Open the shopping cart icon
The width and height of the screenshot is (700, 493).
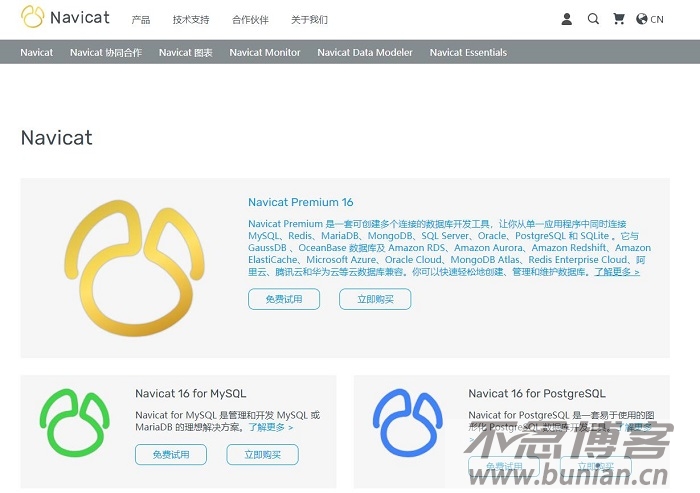[618, 19]
